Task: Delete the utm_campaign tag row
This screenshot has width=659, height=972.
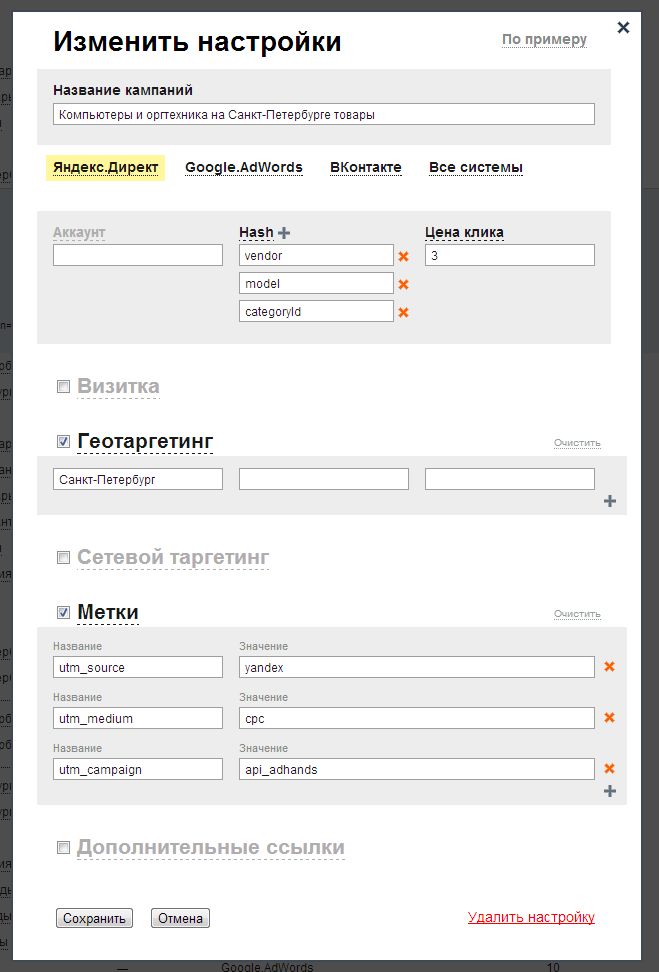Action: (609, 768)
